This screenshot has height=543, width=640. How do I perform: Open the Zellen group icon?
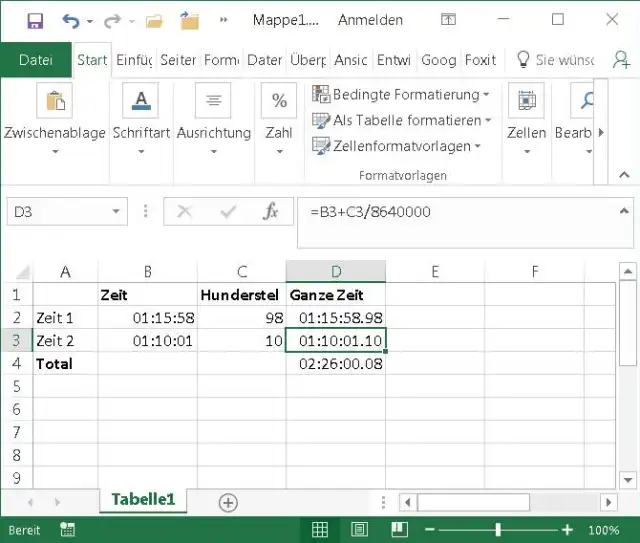[527, 100]
